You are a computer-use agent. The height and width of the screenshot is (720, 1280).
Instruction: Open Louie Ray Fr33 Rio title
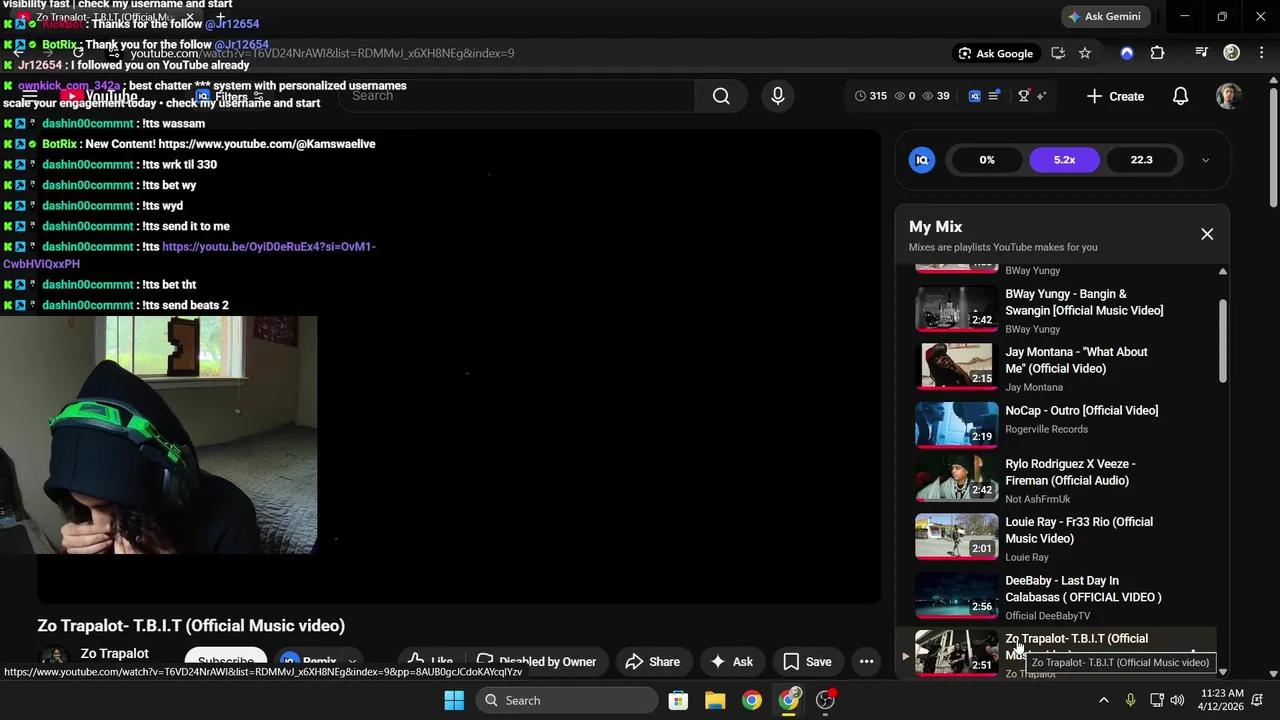[x=1079, y=530]
